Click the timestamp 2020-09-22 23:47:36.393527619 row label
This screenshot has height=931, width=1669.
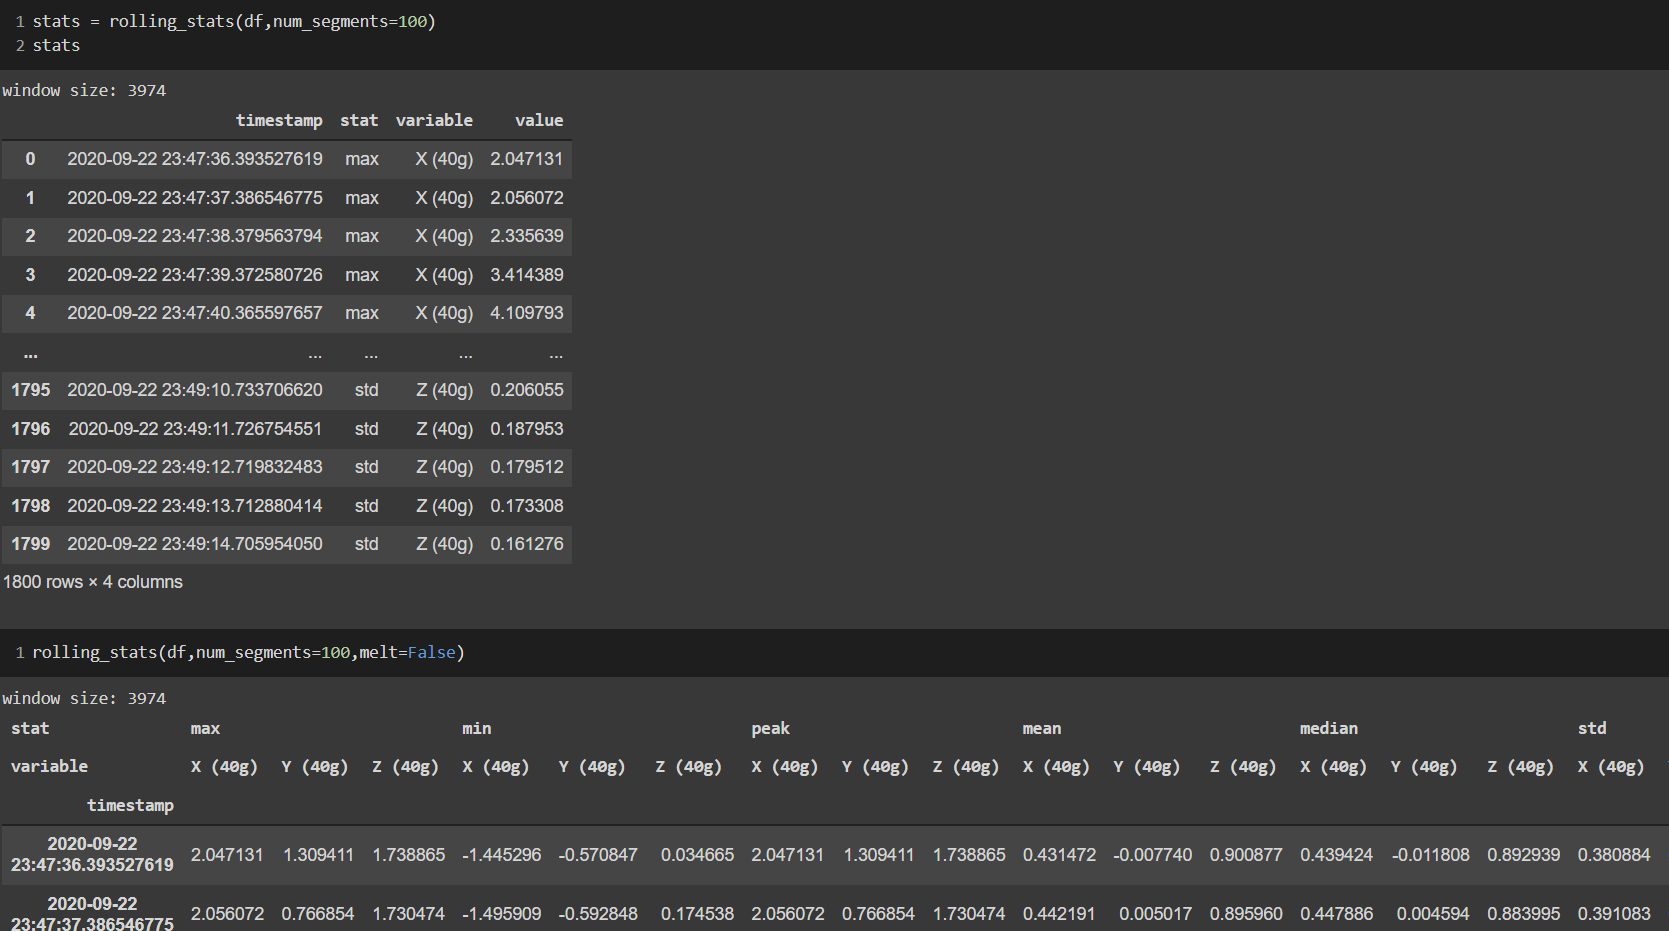[x=91, y=855]
